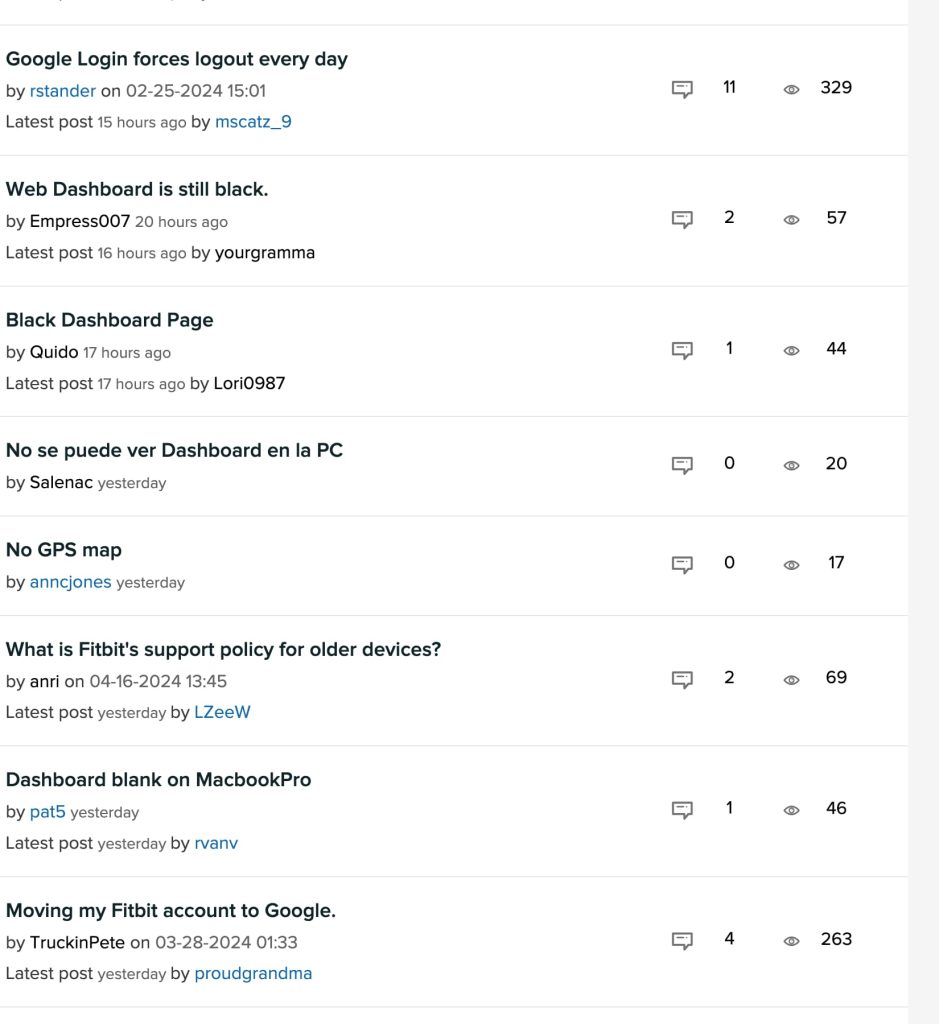Click views eye icon for Moving my Fitbit account

pyautogui.click(x=791, y=941)
